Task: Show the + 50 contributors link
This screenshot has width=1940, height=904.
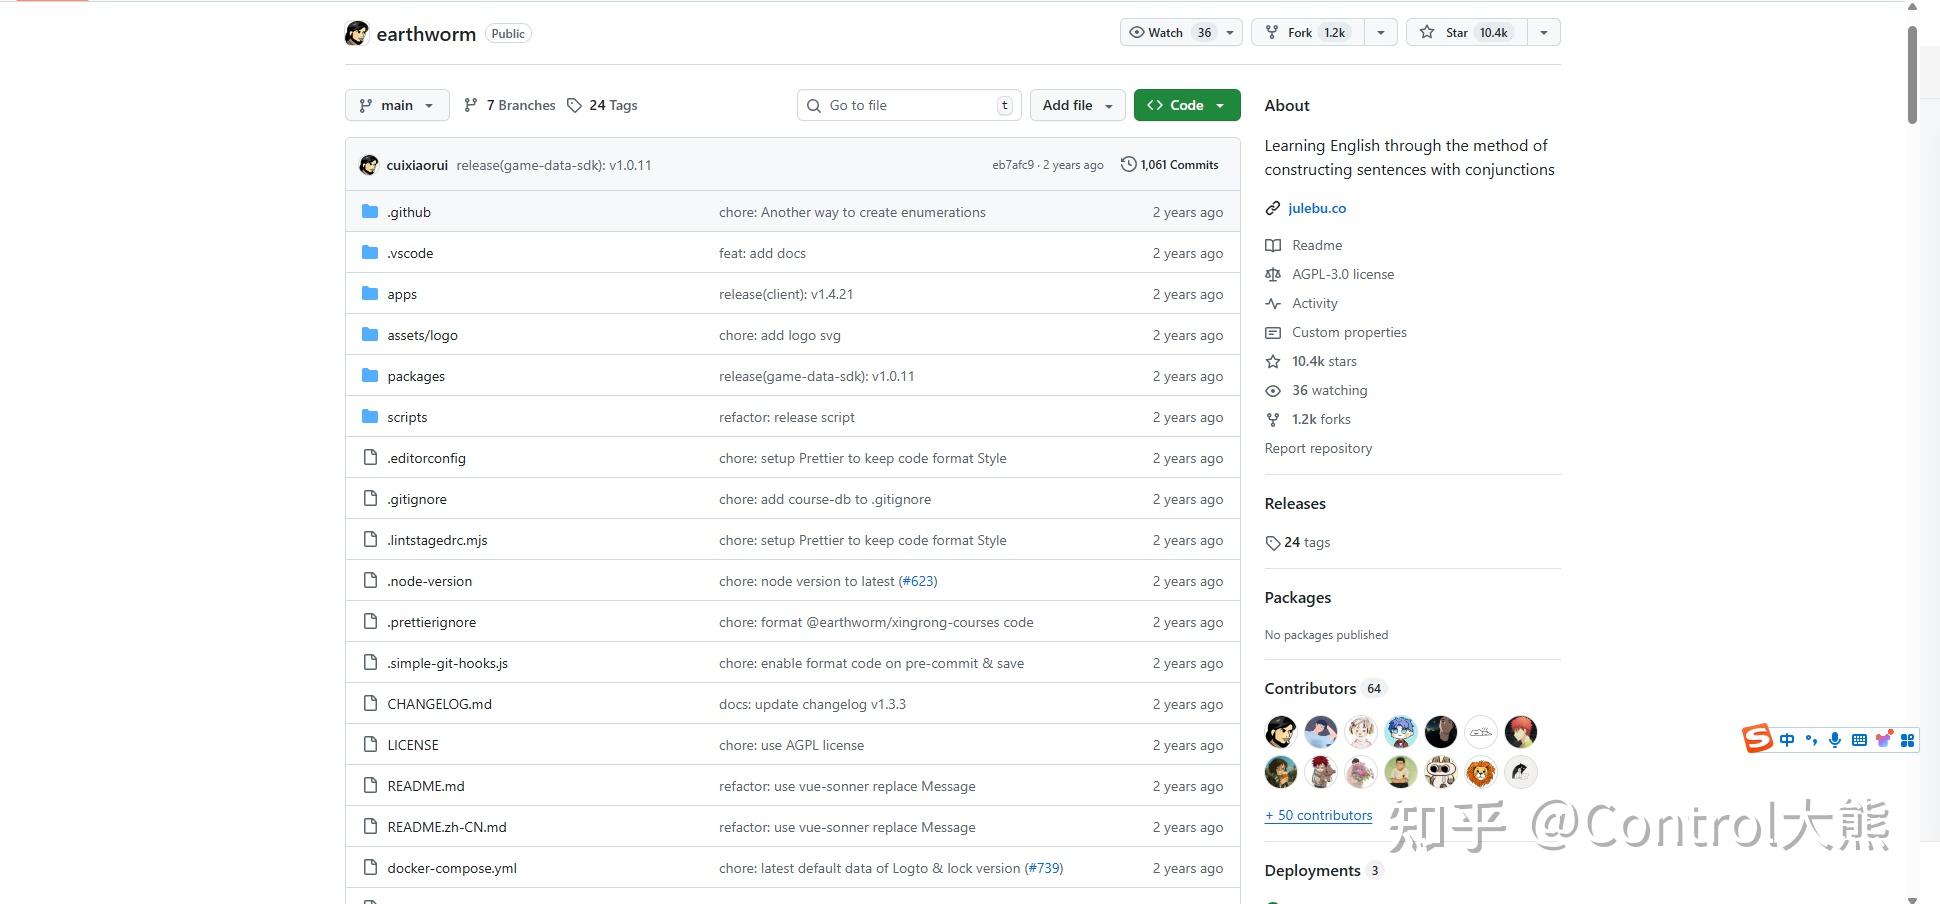Action: click(1318, 815)
